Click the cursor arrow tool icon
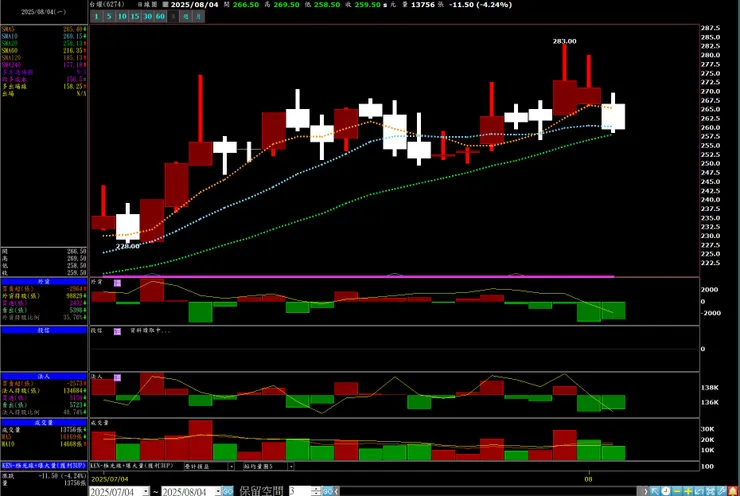This screenshot has width=740, height=496. tap(655, 491)
